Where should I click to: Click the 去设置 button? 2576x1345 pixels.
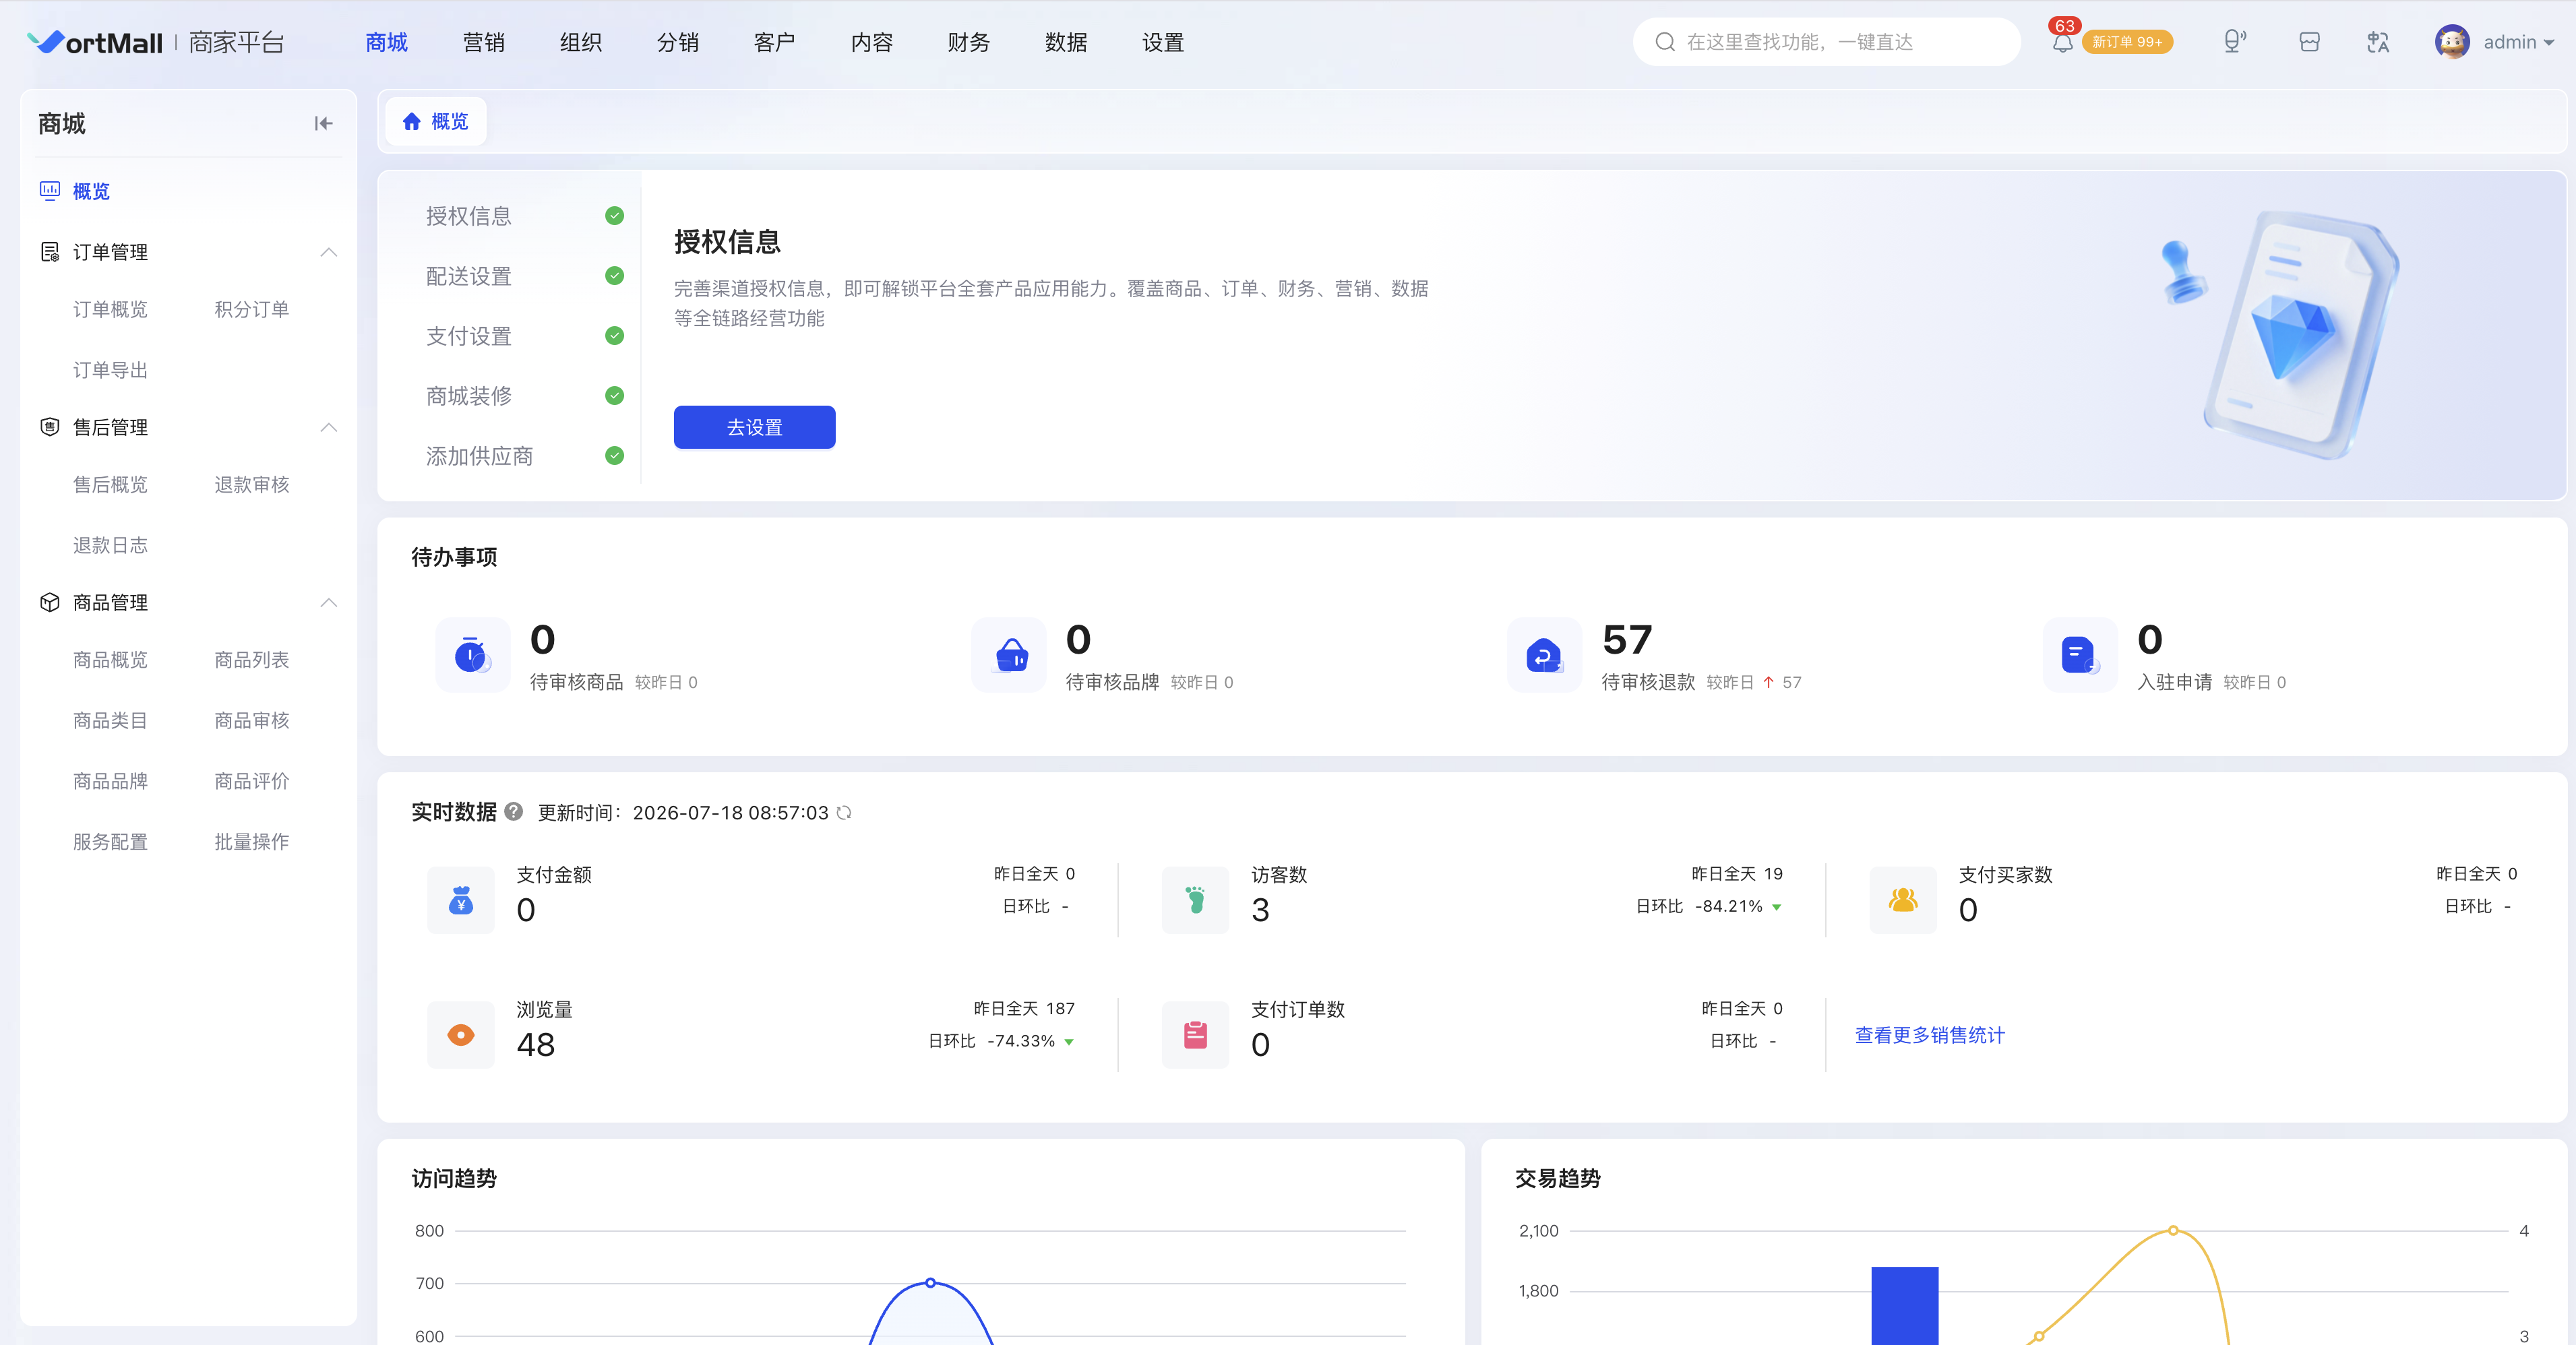pyautogui.click(x=755, y=427)
